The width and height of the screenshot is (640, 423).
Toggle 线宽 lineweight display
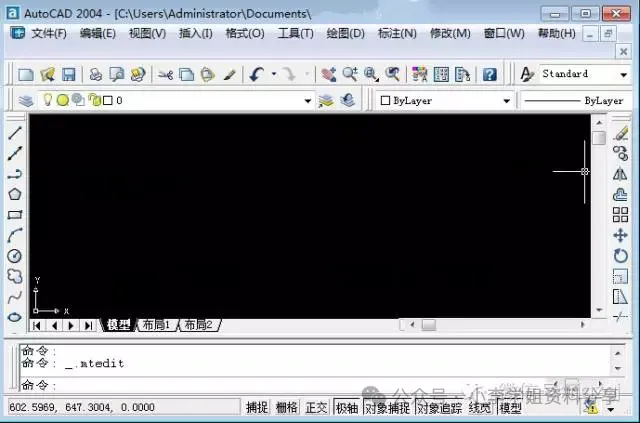480,407
